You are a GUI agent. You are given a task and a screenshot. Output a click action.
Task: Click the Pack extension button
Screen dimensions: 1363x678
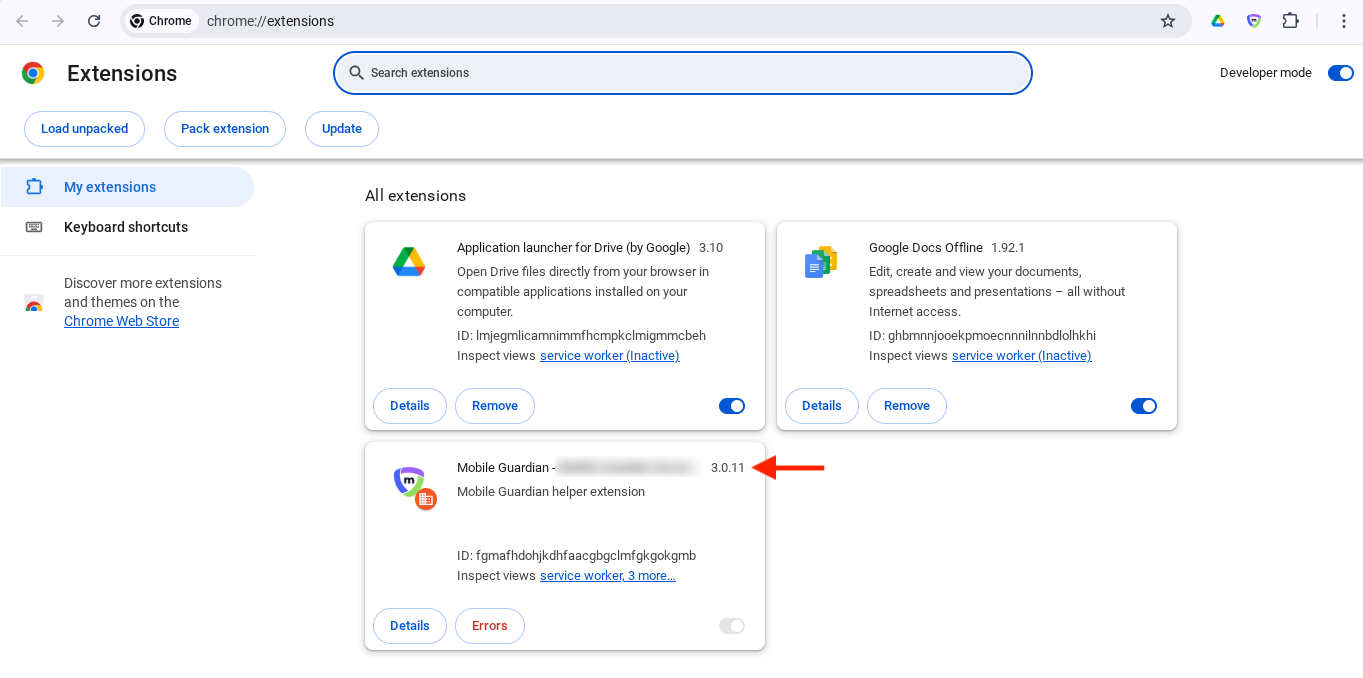(225, 129)
